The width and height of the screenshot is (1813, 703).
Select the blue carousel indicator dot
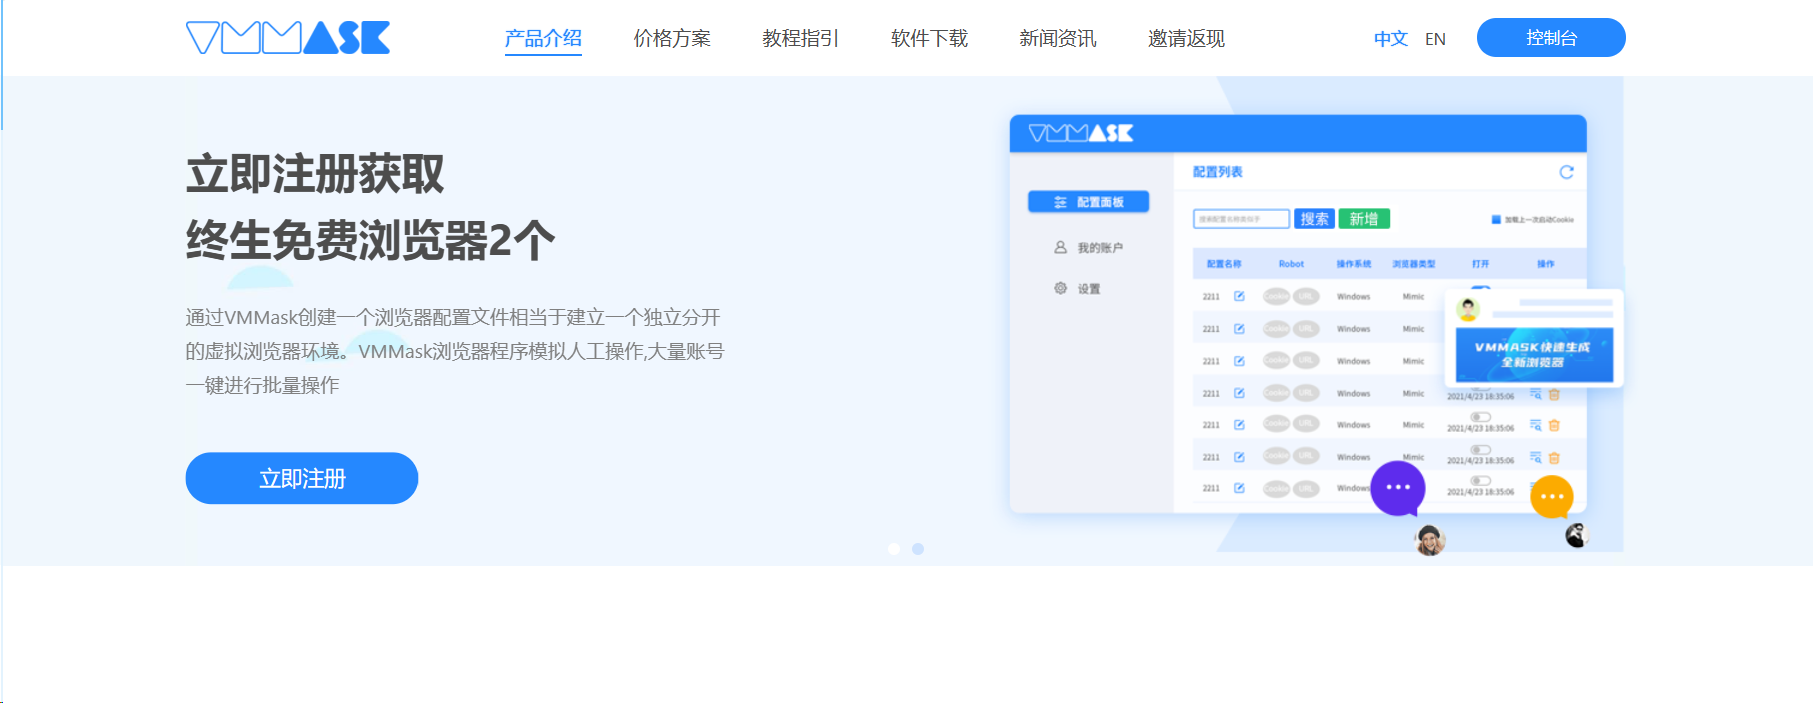coord(918,549)
